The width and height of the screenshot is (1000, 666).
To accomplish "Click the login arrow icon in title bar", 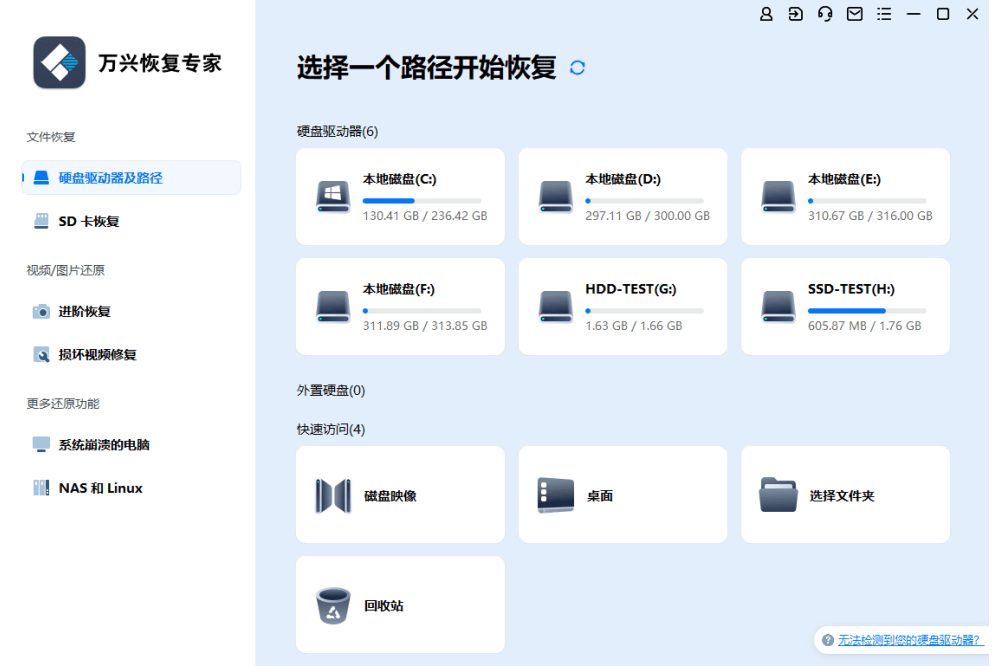I will [795, 14].
